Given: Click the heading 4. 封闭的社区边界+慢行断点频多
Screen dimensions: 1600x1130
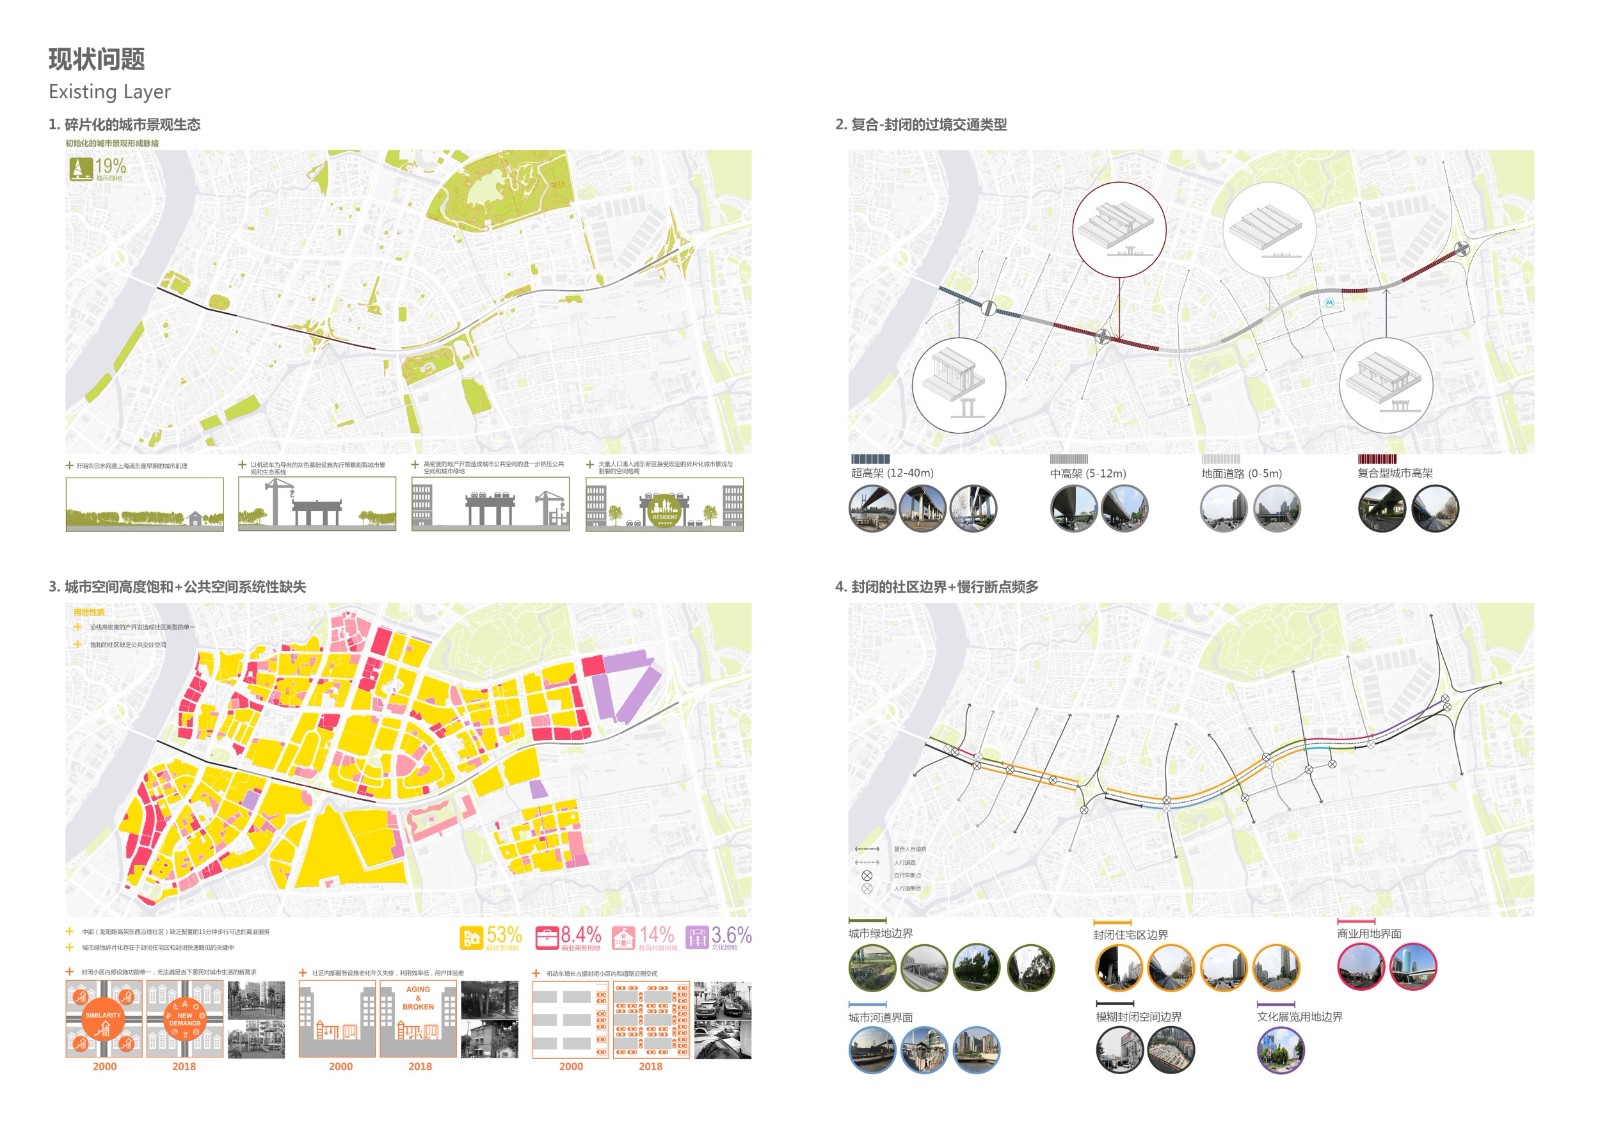Looking at the screenshot, I should click(936, 587).
